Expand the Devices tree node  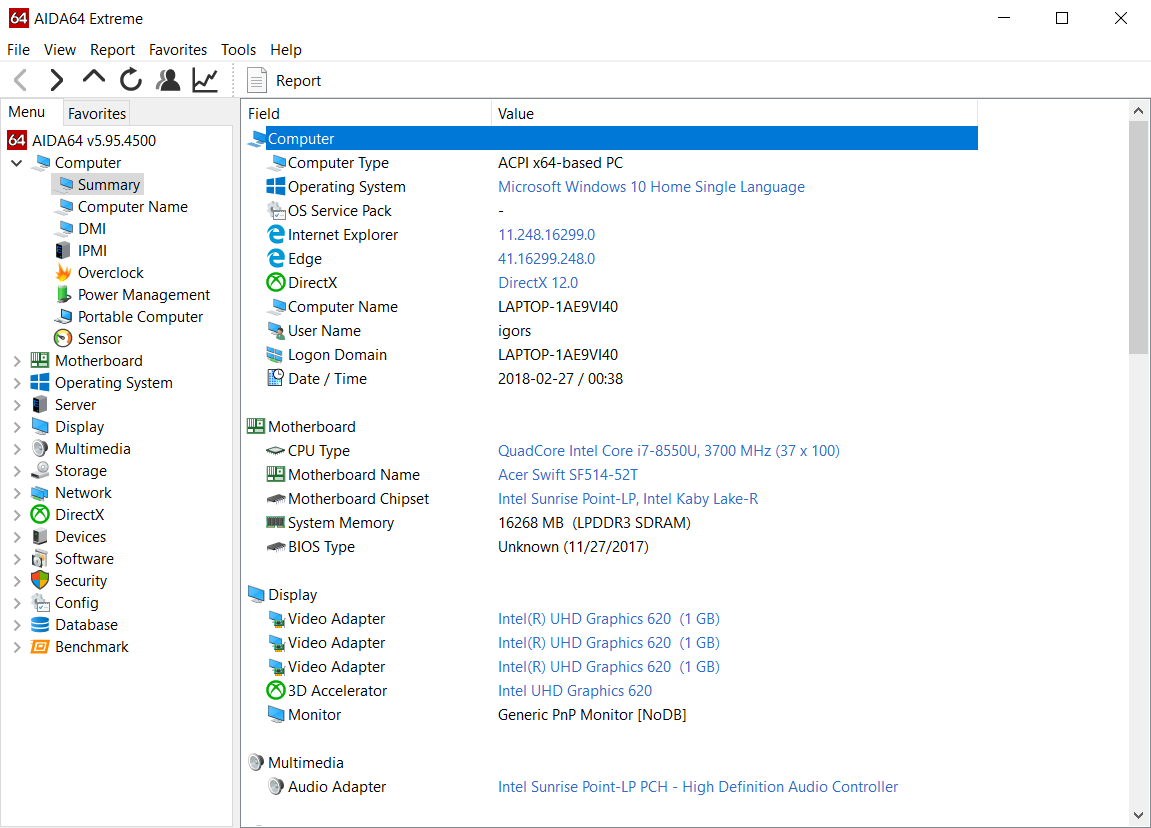17,537
